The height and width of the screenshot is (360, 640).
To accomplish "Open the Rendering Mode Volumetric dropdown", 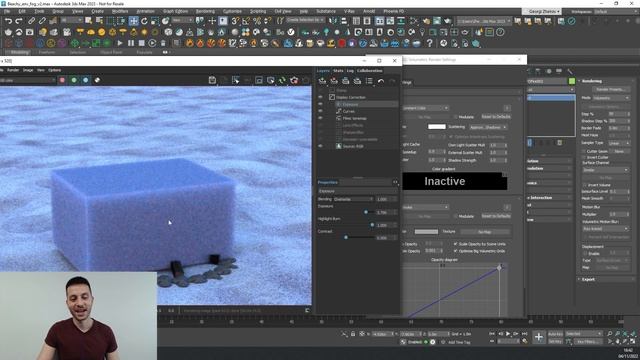I will coord(611,98).
